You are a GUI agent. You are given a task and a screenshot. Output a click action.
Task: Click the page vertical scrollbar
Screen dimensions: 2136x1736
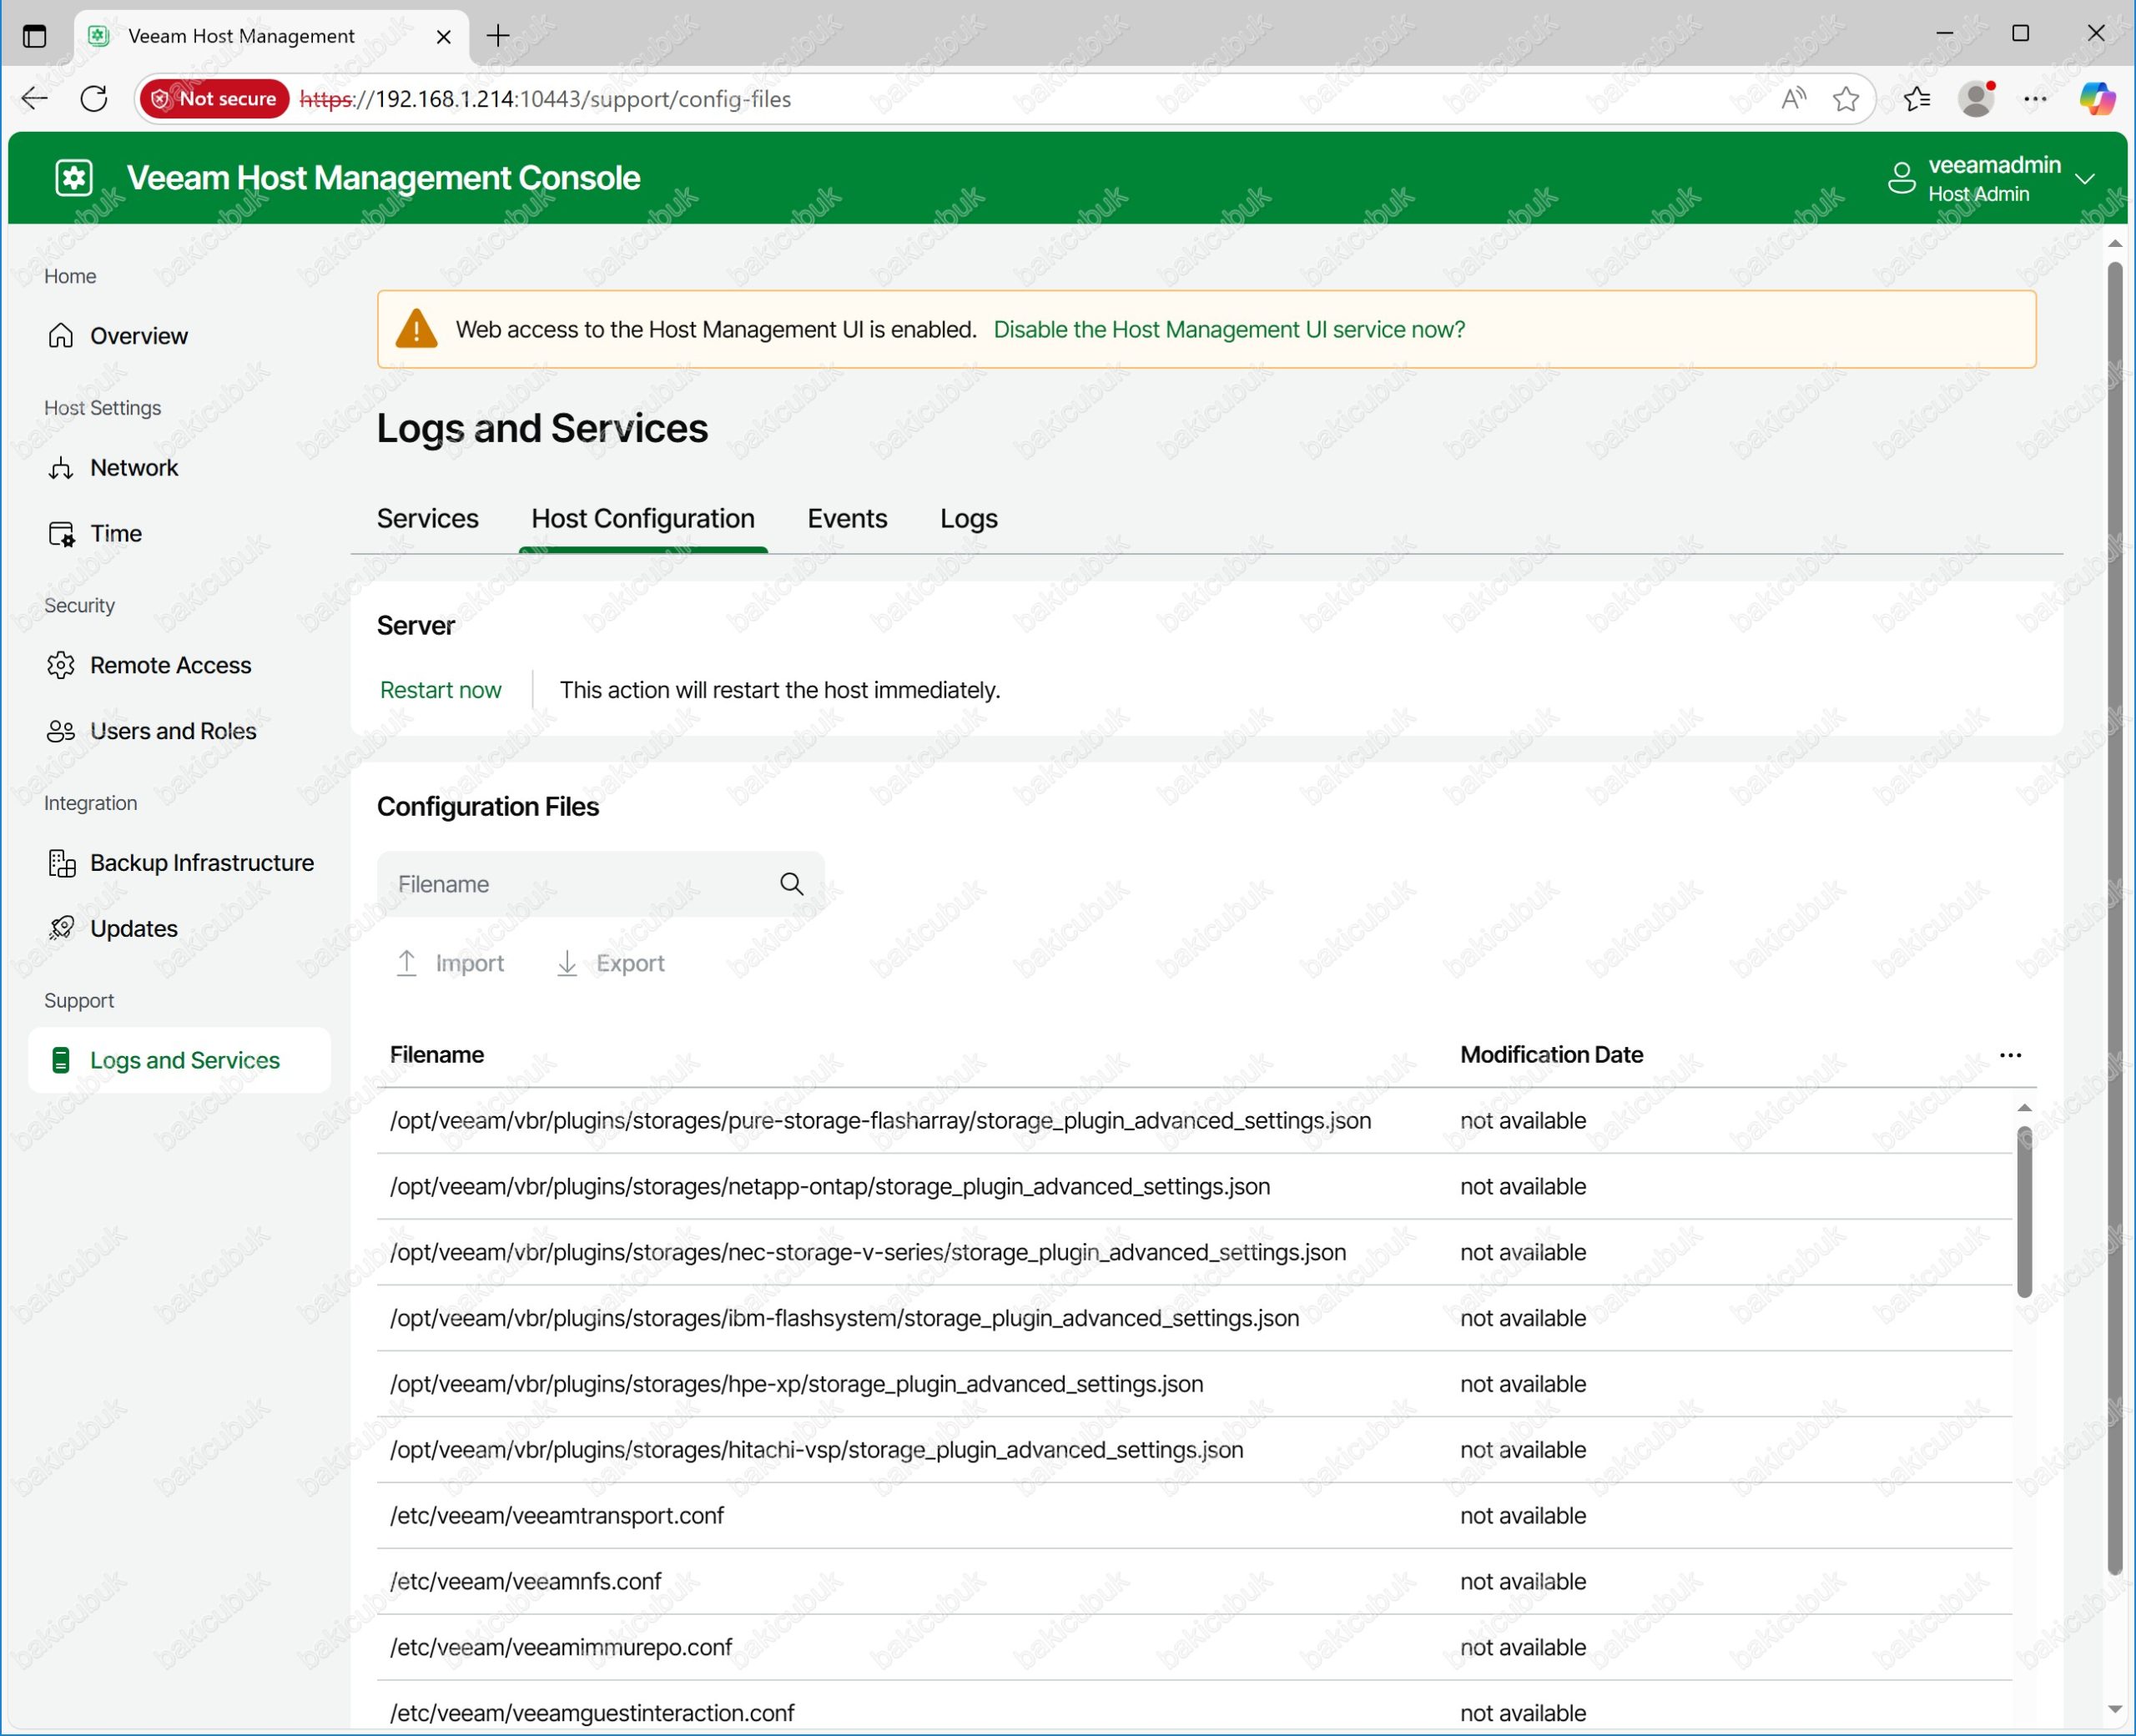tap(2114, 918)
